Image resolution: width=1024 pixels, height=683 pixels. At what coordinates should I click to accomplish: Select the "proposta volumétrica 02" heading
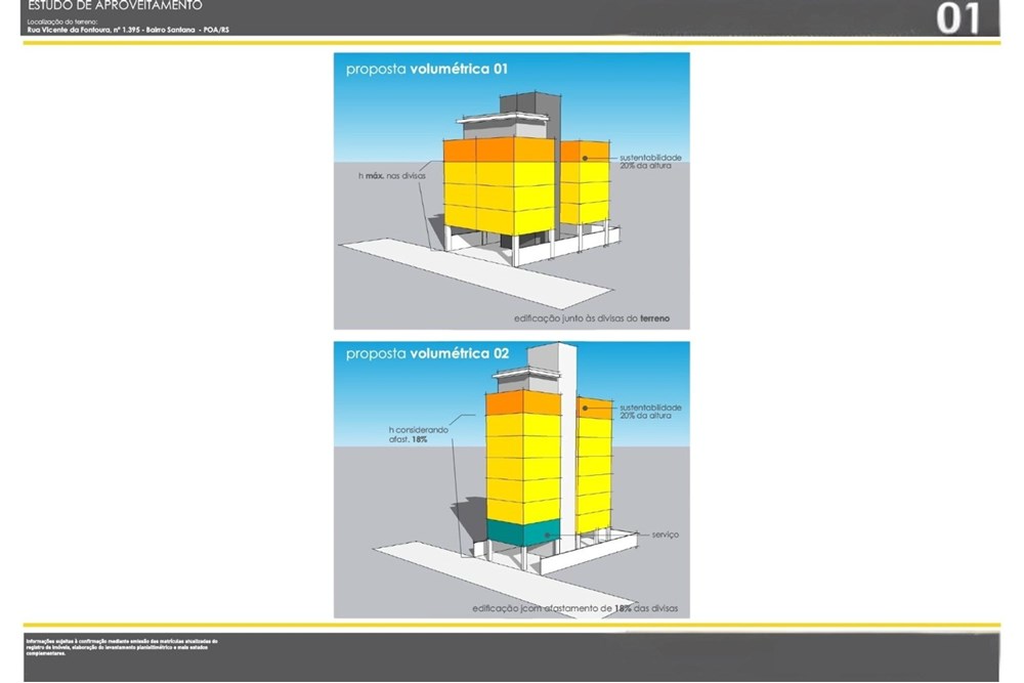click(428, 354)
